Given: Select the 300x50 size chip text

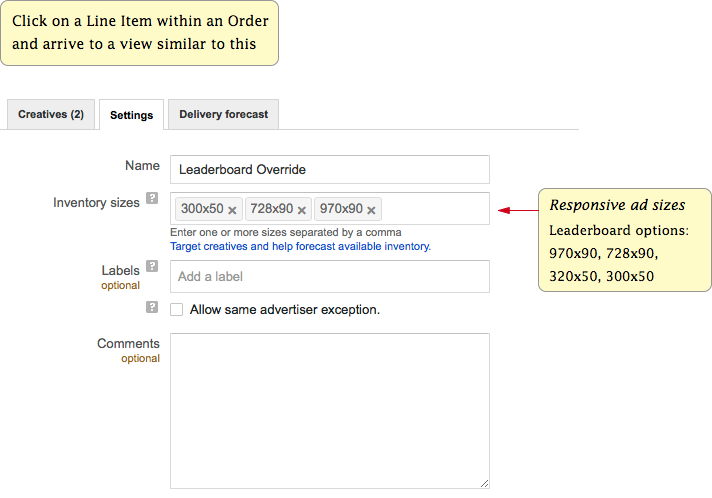Looking at the screenshot, I should 202,209.
